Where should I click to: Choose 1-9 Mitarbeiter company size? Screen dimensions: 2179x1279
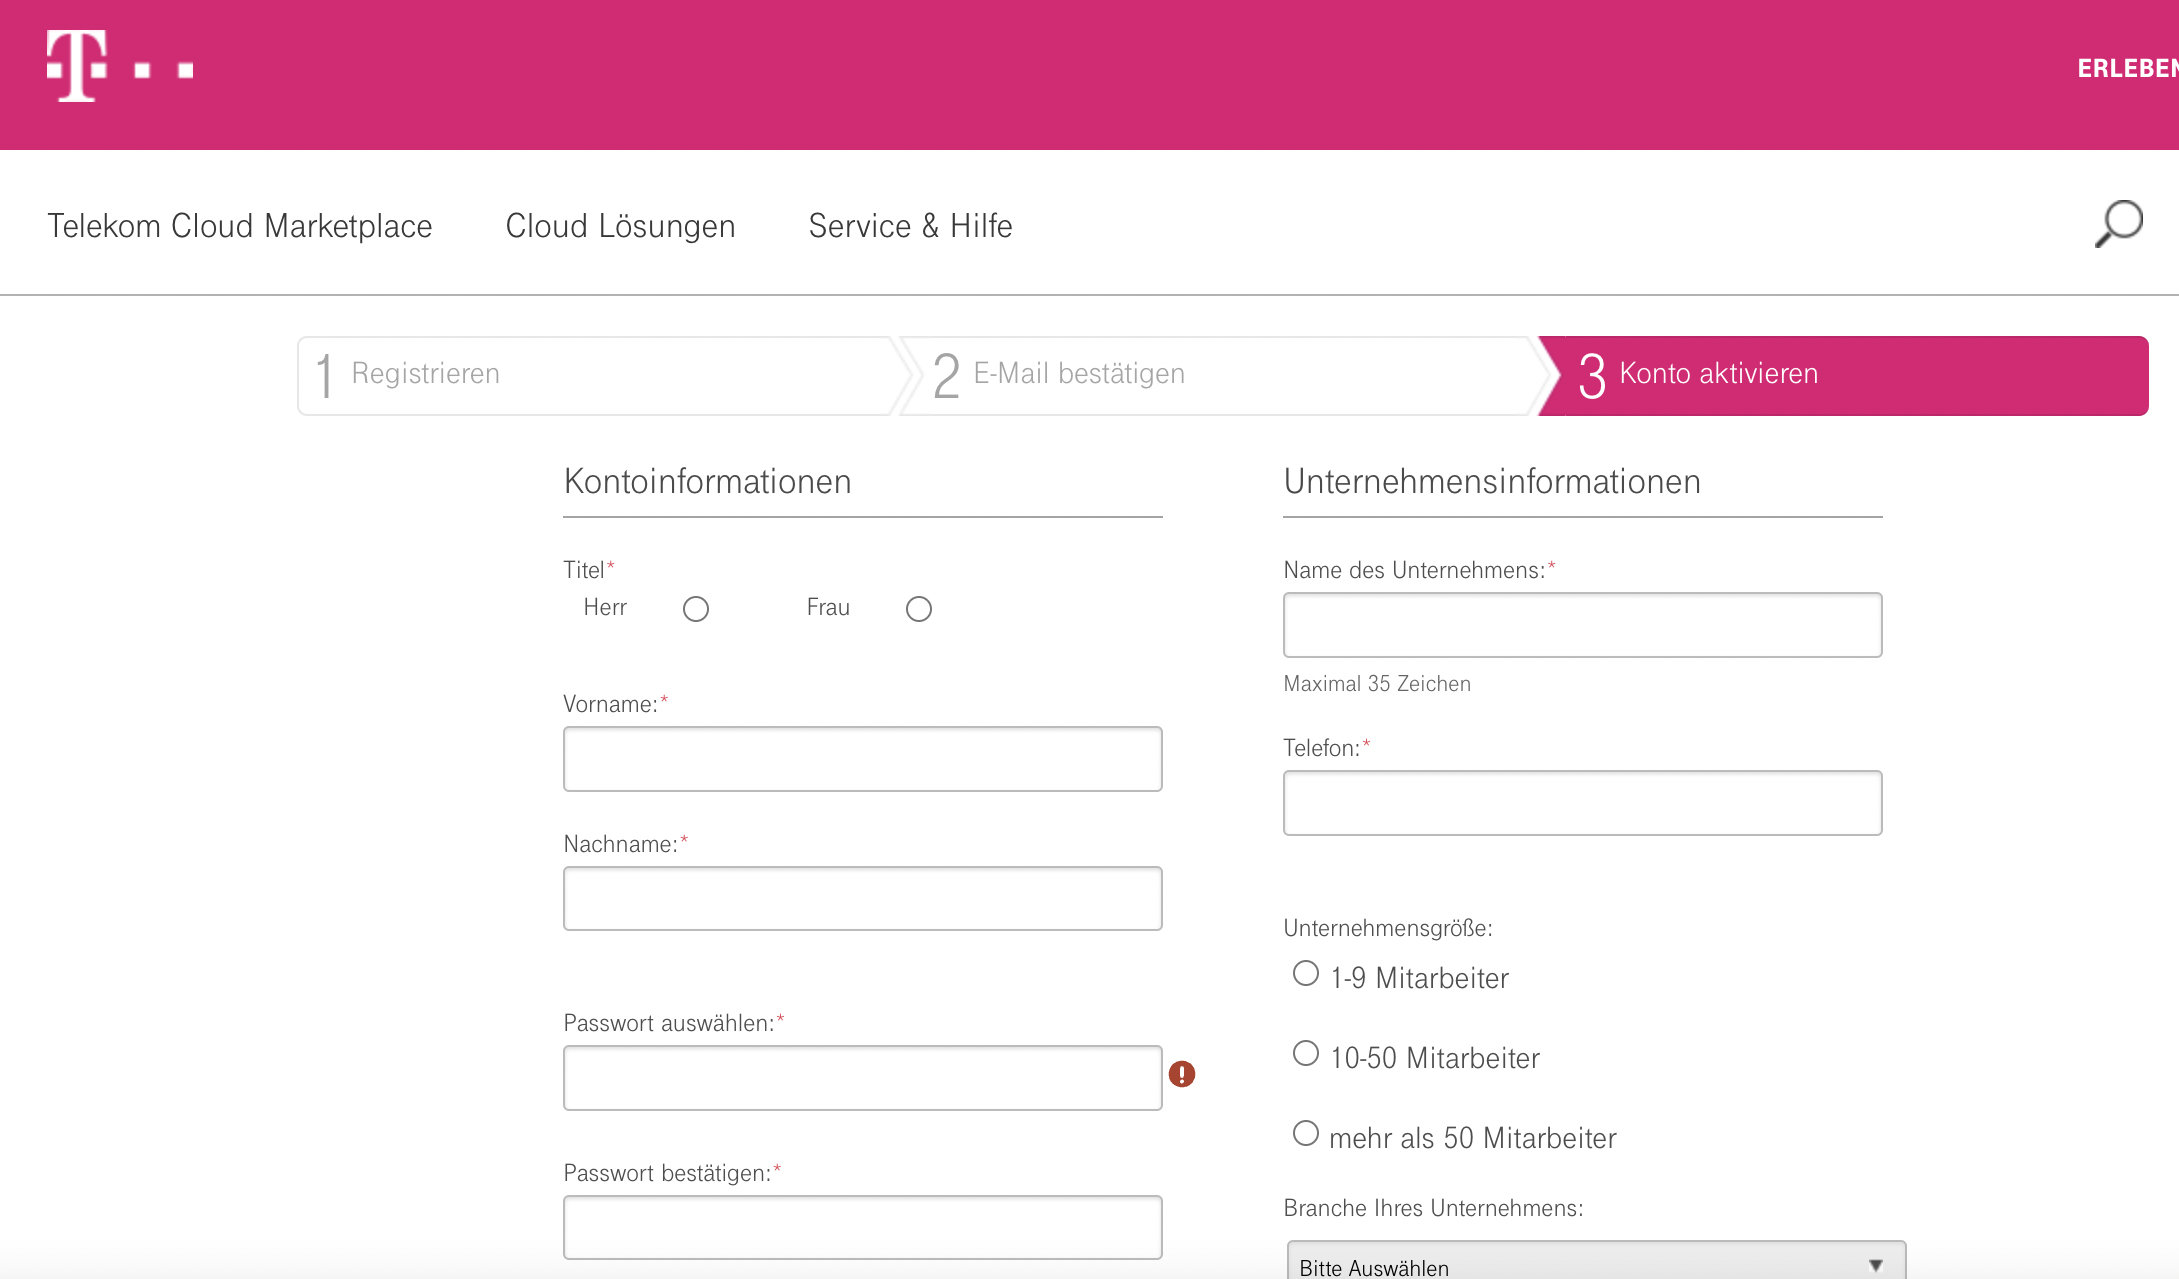coord(1306,973)
